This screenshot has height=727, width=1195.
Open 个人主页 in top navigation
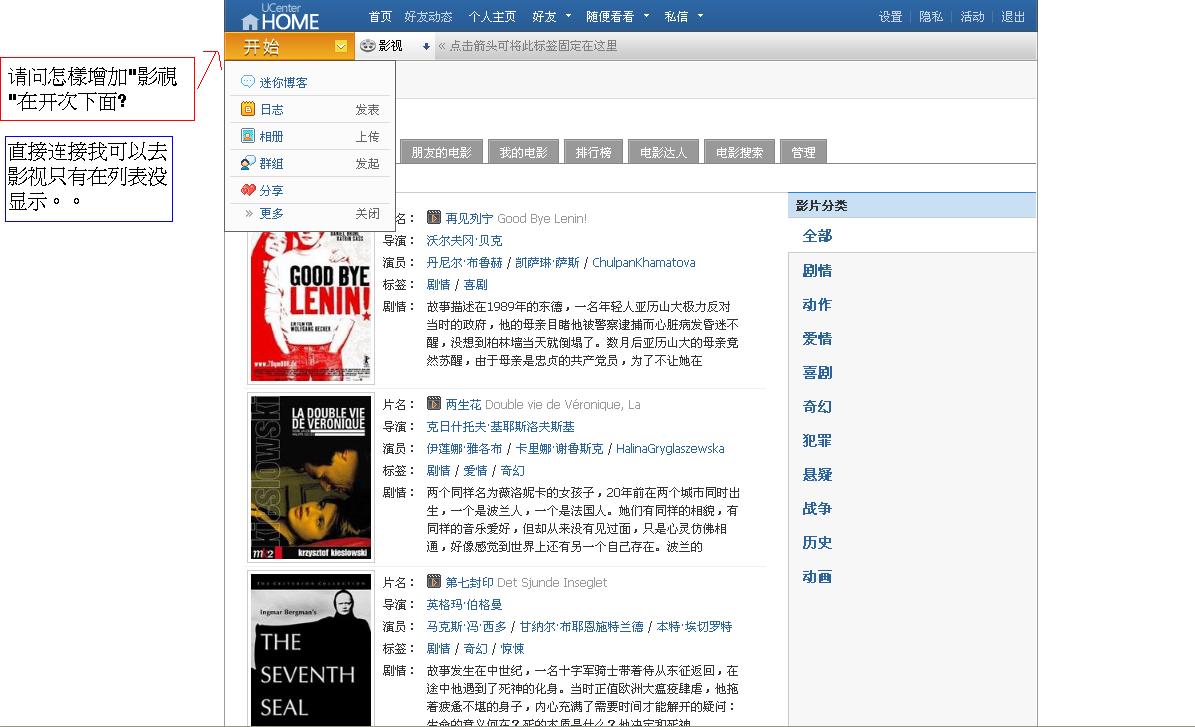point(492,17)
